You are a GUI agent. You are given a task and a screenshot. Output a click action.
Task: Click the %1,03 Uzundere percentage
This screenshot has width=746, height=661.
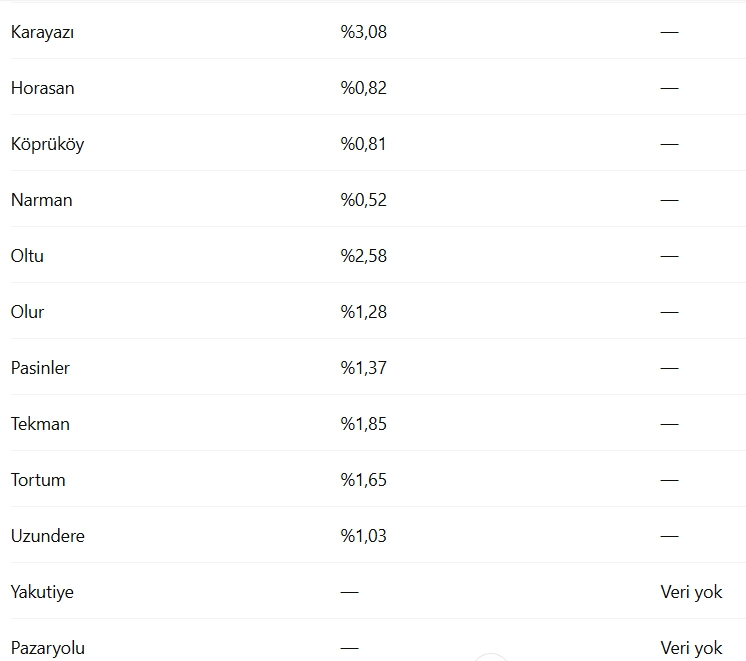click(363, 536)
